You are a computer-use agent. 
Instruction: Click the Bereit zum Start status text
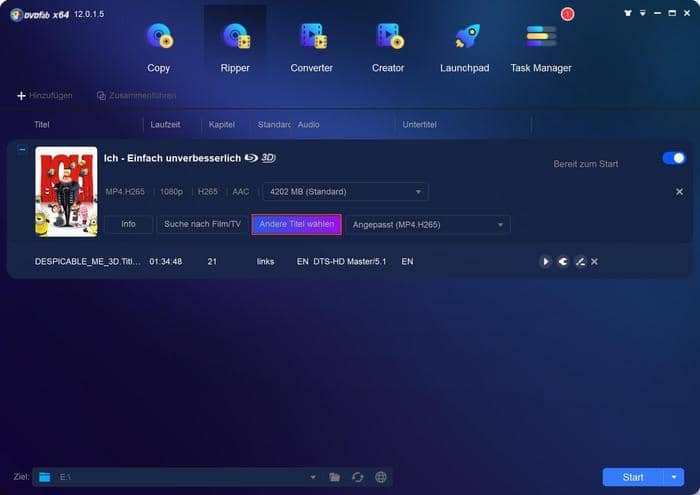click(586, 164)
